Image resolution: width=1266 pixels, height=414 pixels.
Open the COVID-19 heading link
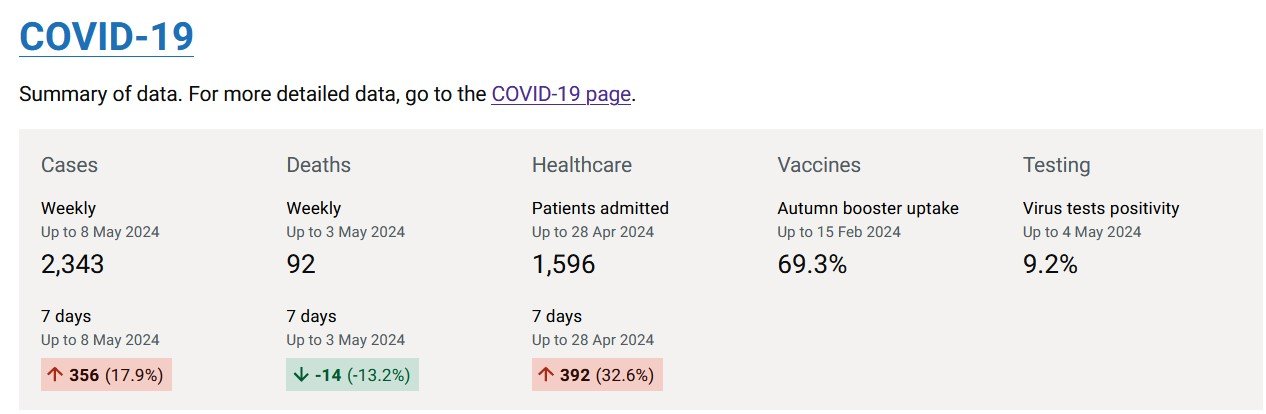(x=106, y=36)
